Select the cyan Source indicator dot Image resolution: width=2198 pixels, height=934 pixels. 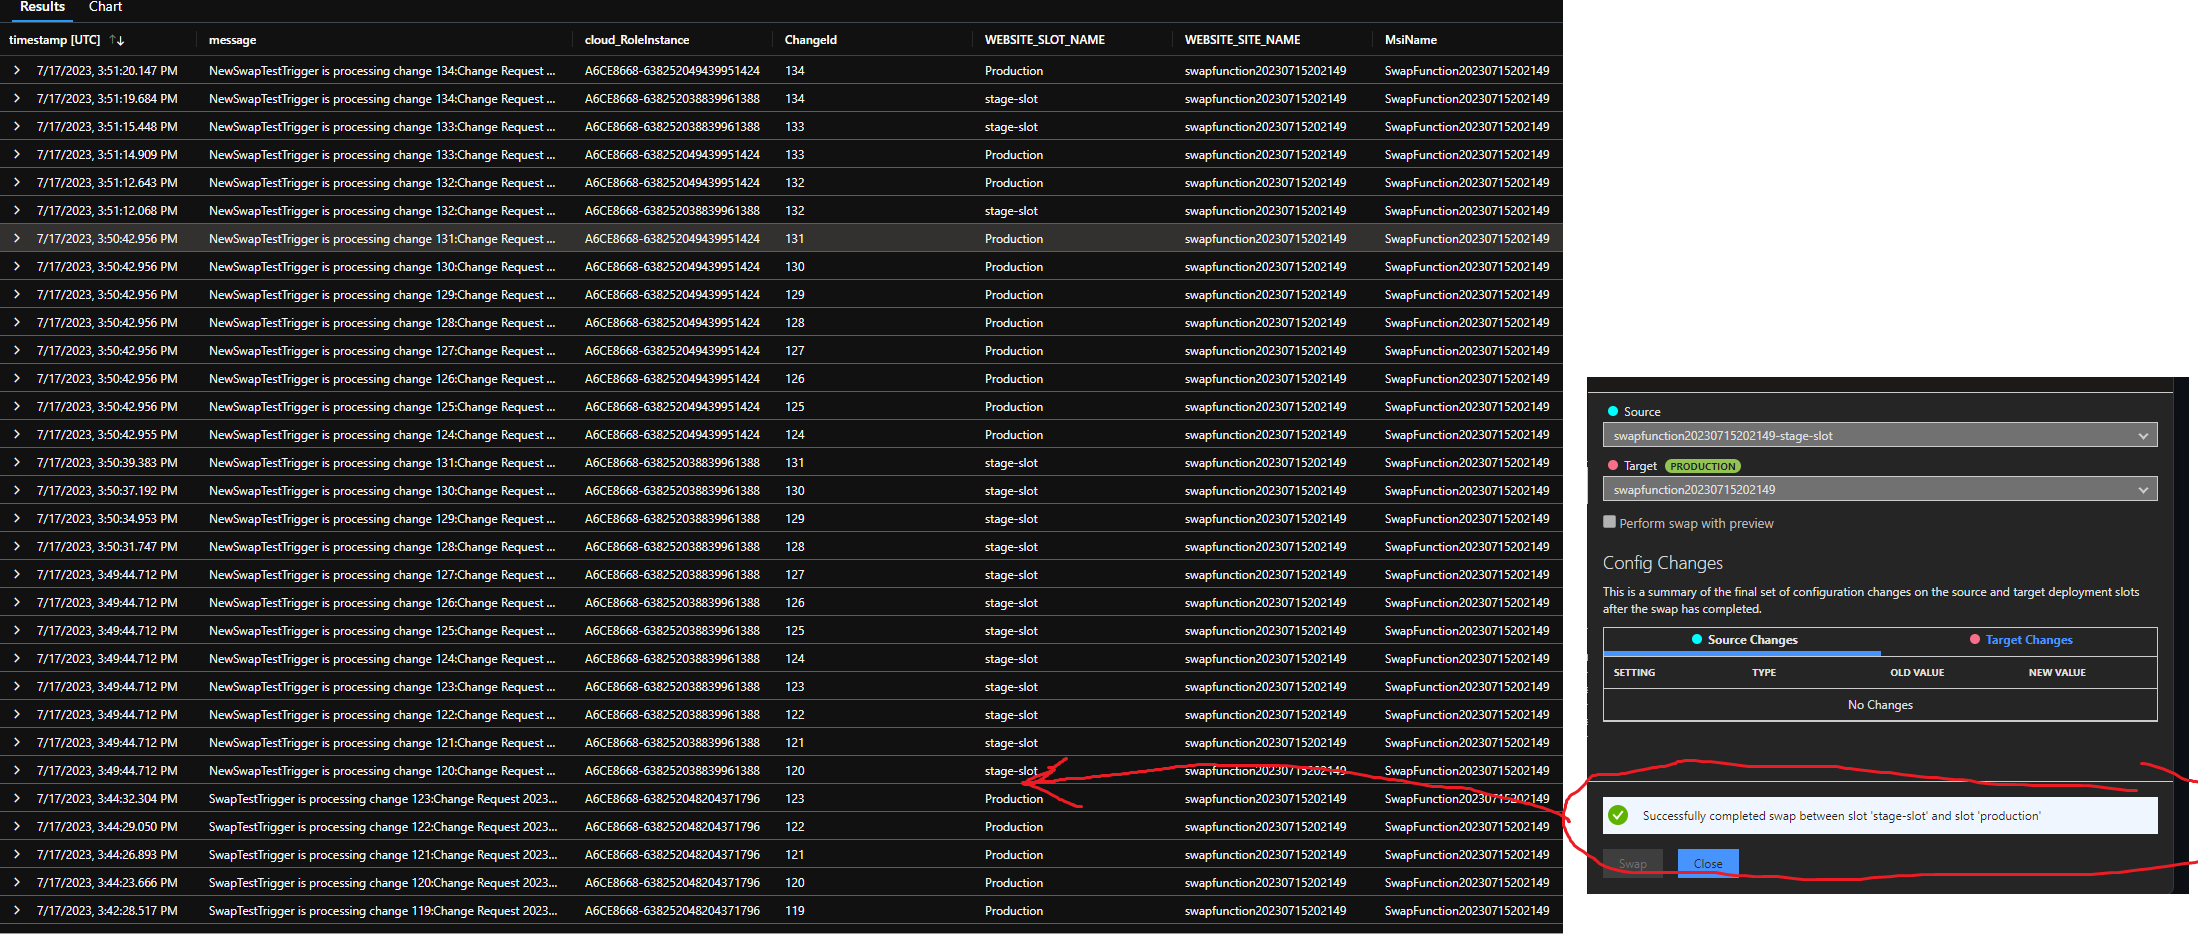(1613, 410)
